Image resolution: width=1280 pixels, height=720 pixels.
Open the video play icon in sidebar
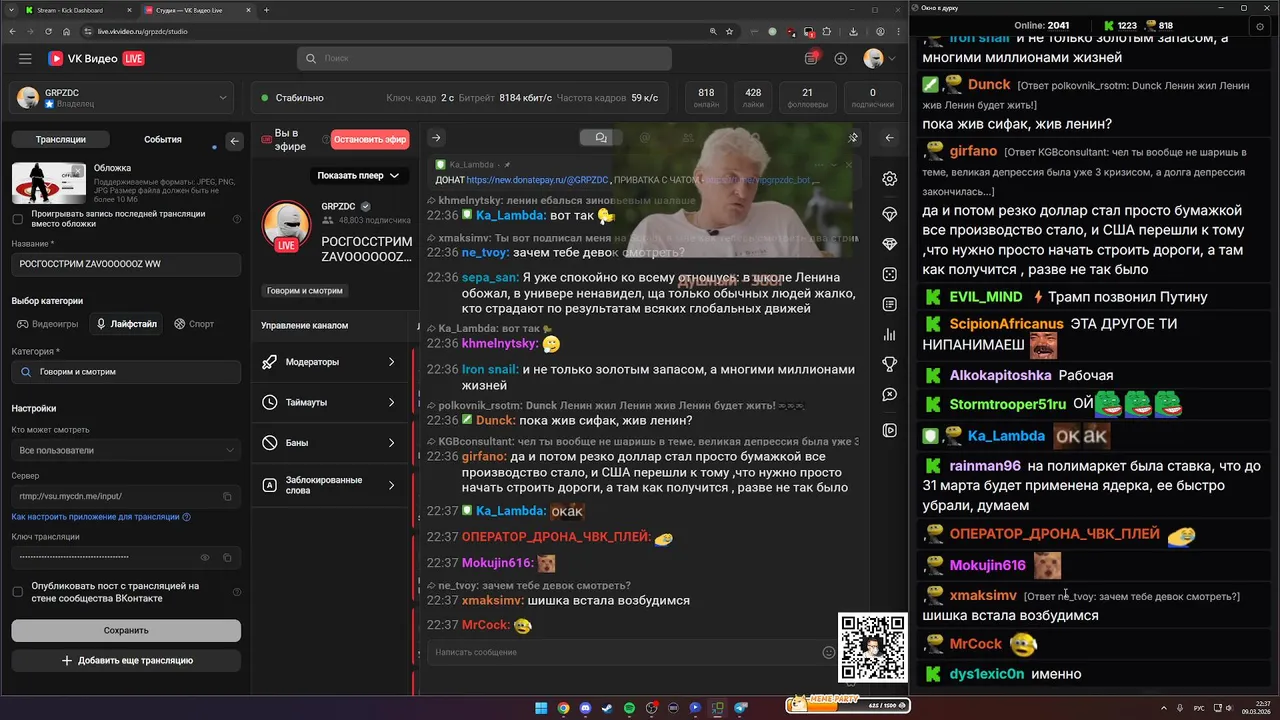click(x=890, y=430)
